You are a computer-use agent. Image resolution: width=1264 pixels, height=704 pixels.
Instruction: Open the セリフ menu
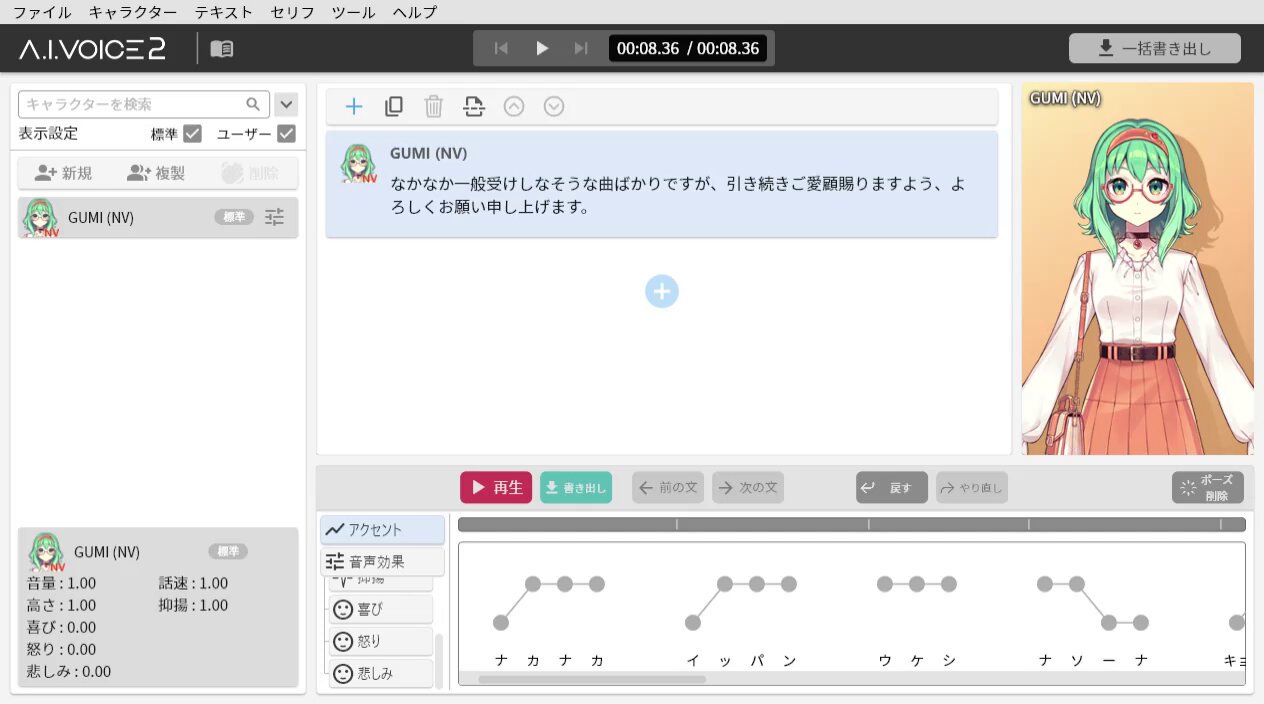(292, 13)
